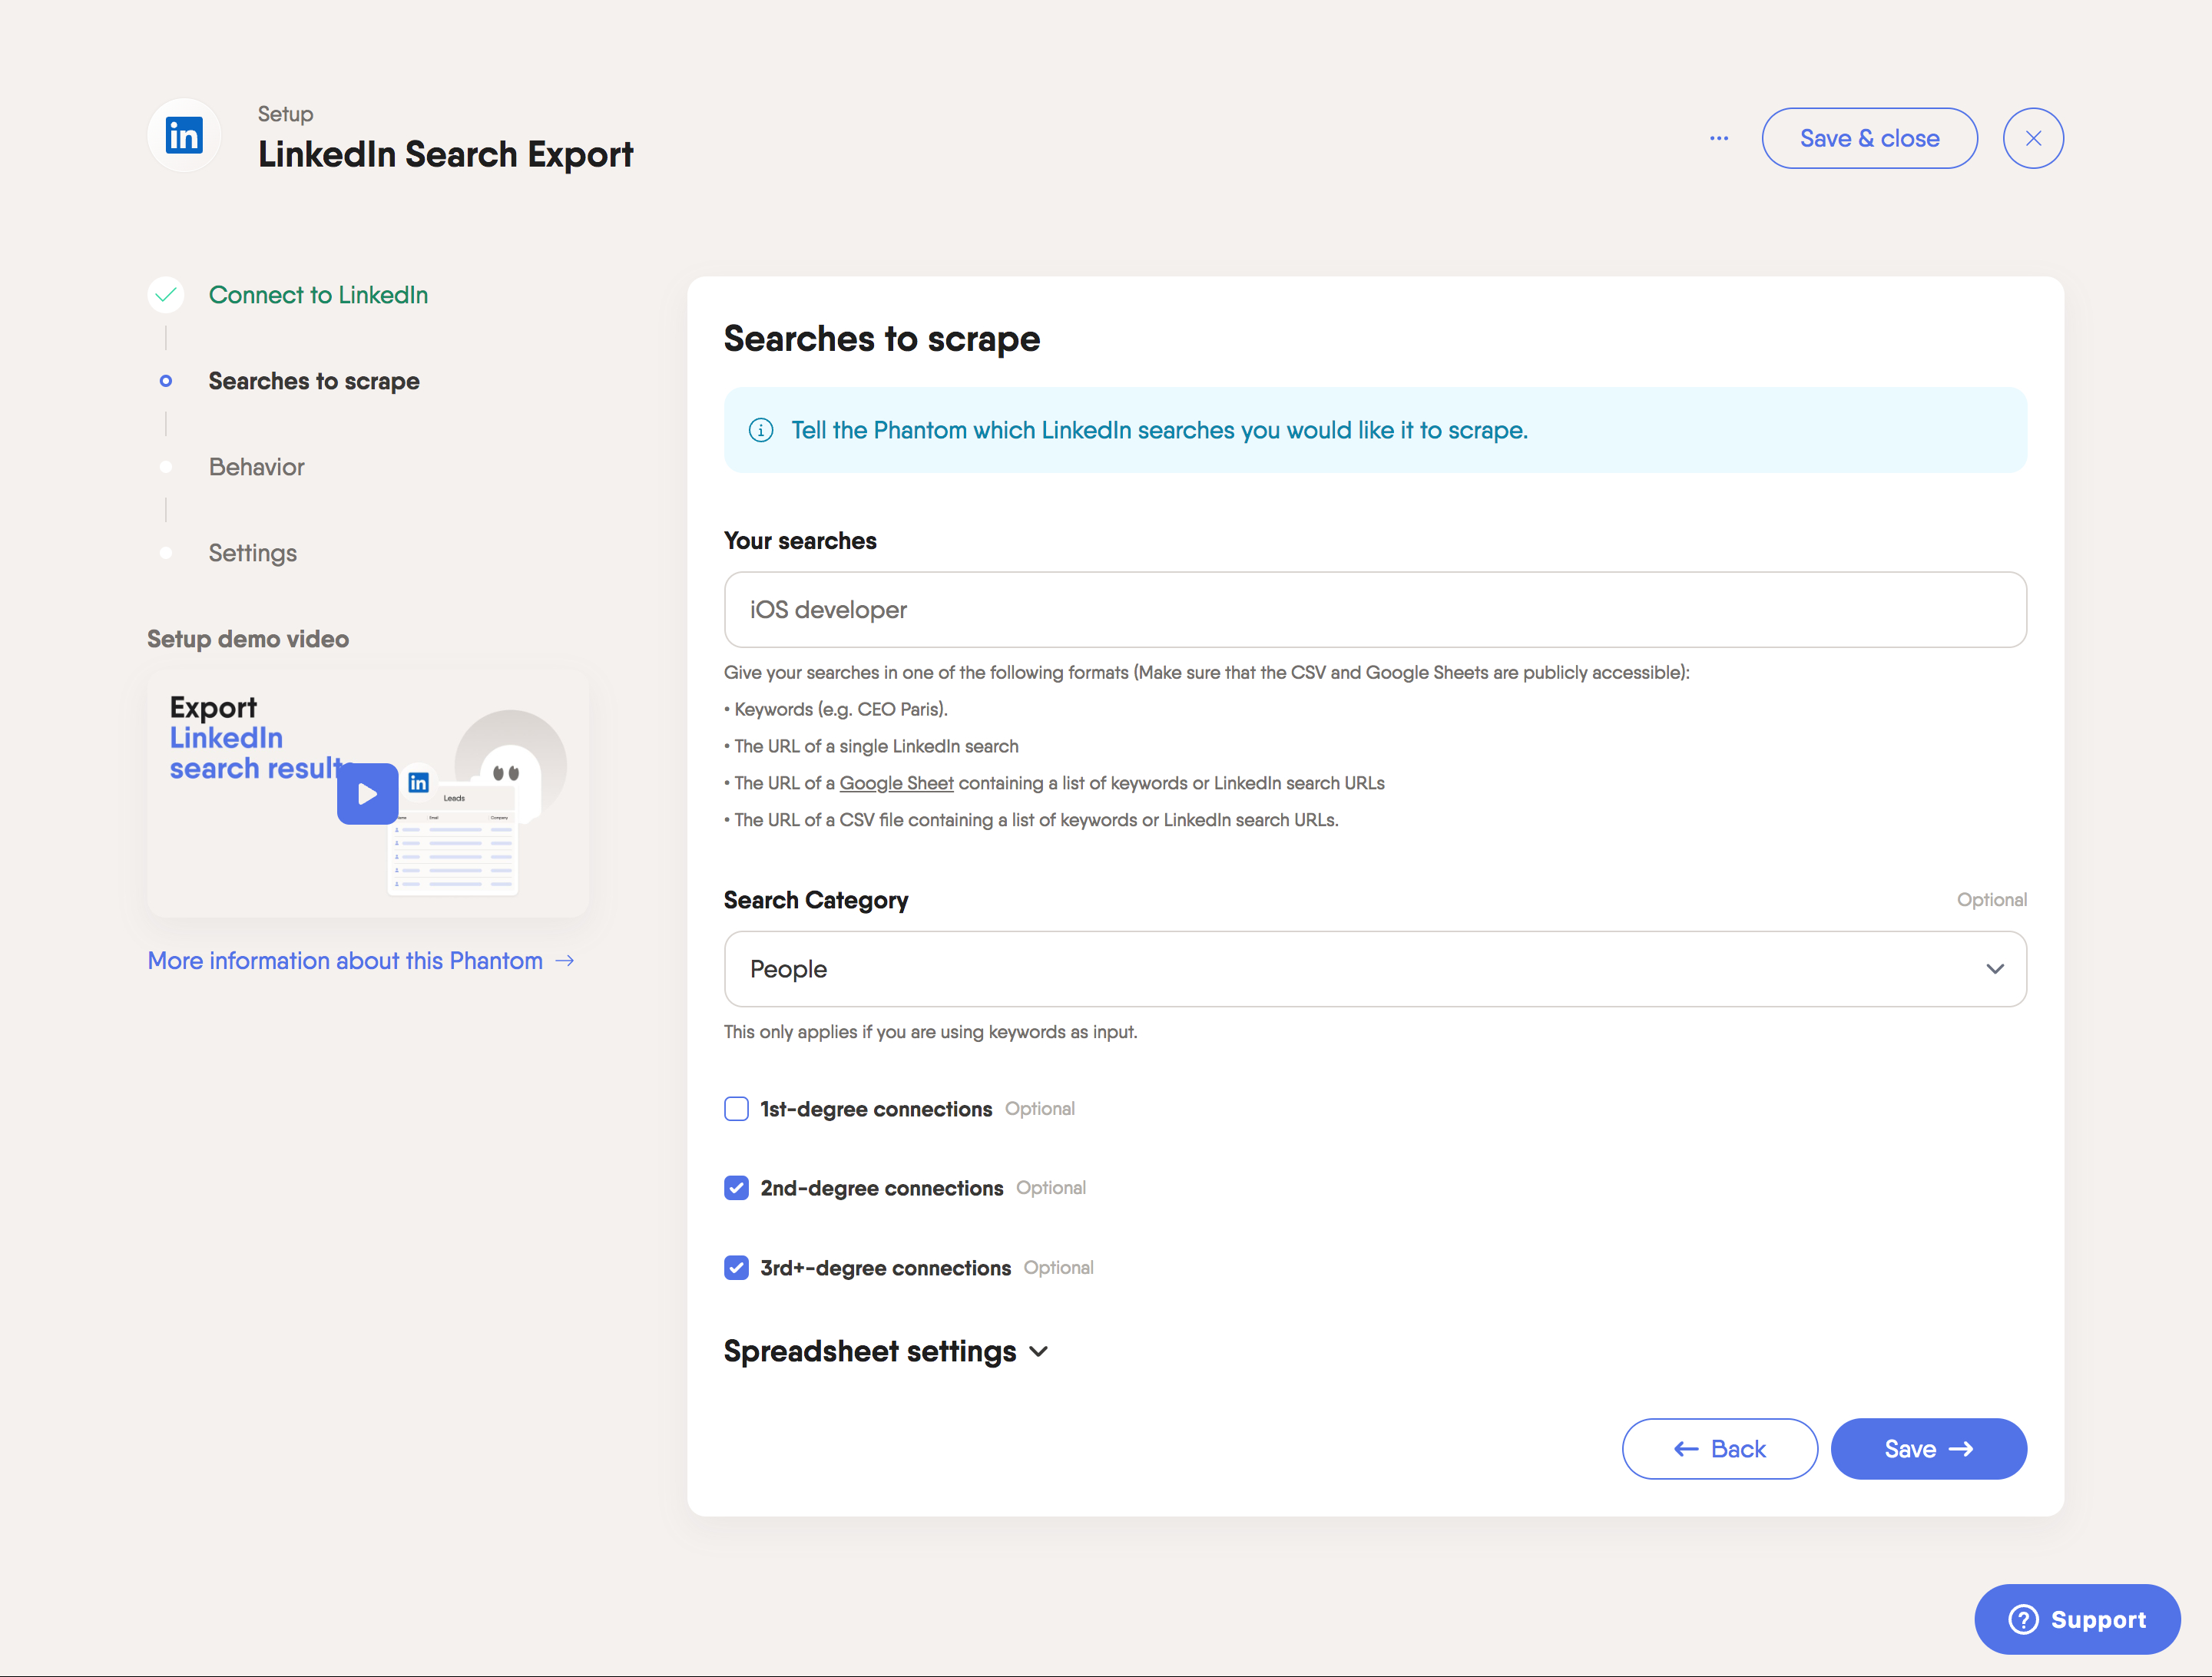Click the Searches to scrape heading
Viewport: 2212px width, 1677px height.
pyautogui.click(x=881, y=339)
